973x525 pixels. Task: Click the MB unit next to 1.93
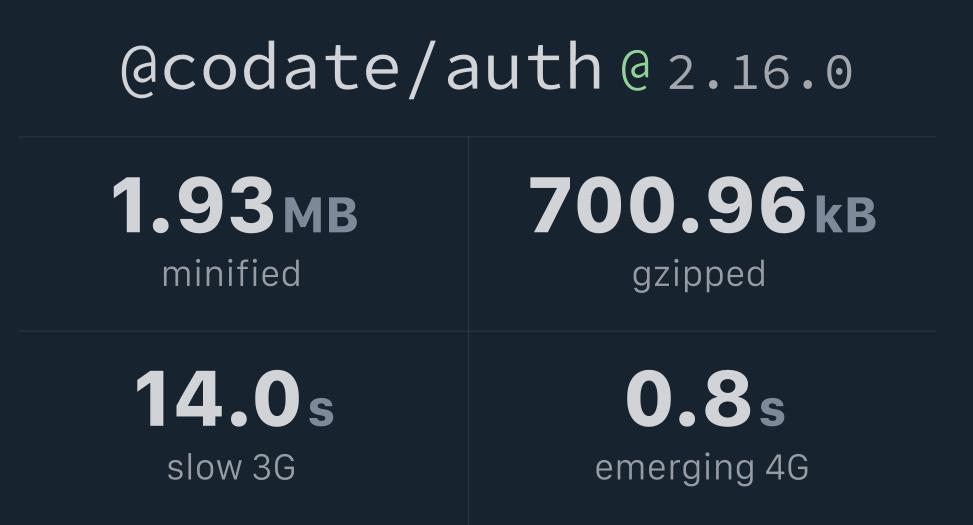[321, 215]
